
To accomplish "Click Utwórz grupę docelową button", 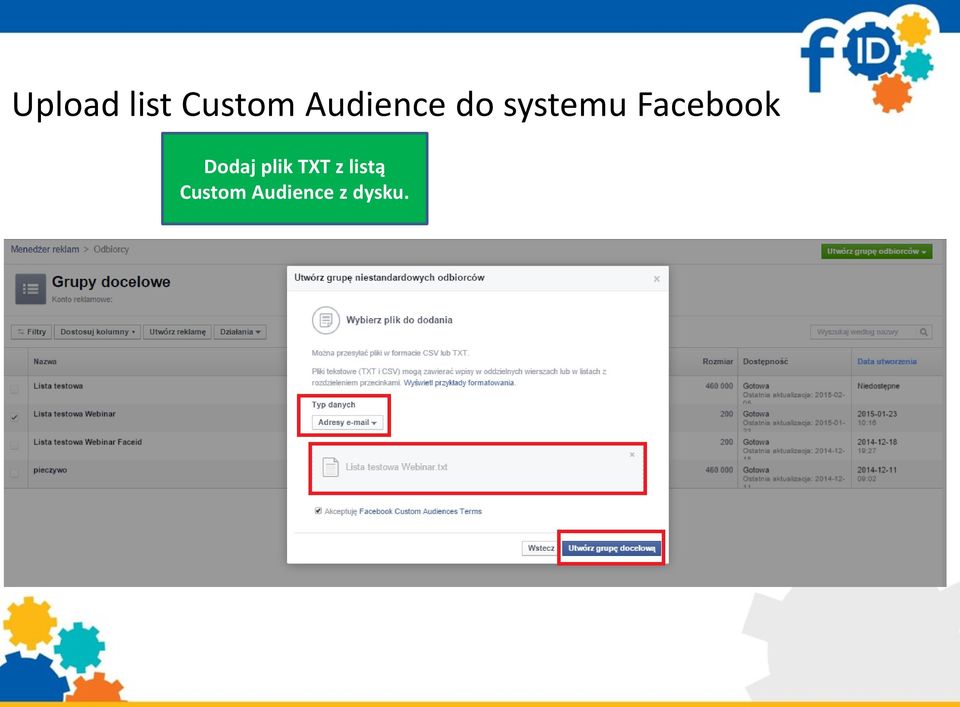I will 611,548.
